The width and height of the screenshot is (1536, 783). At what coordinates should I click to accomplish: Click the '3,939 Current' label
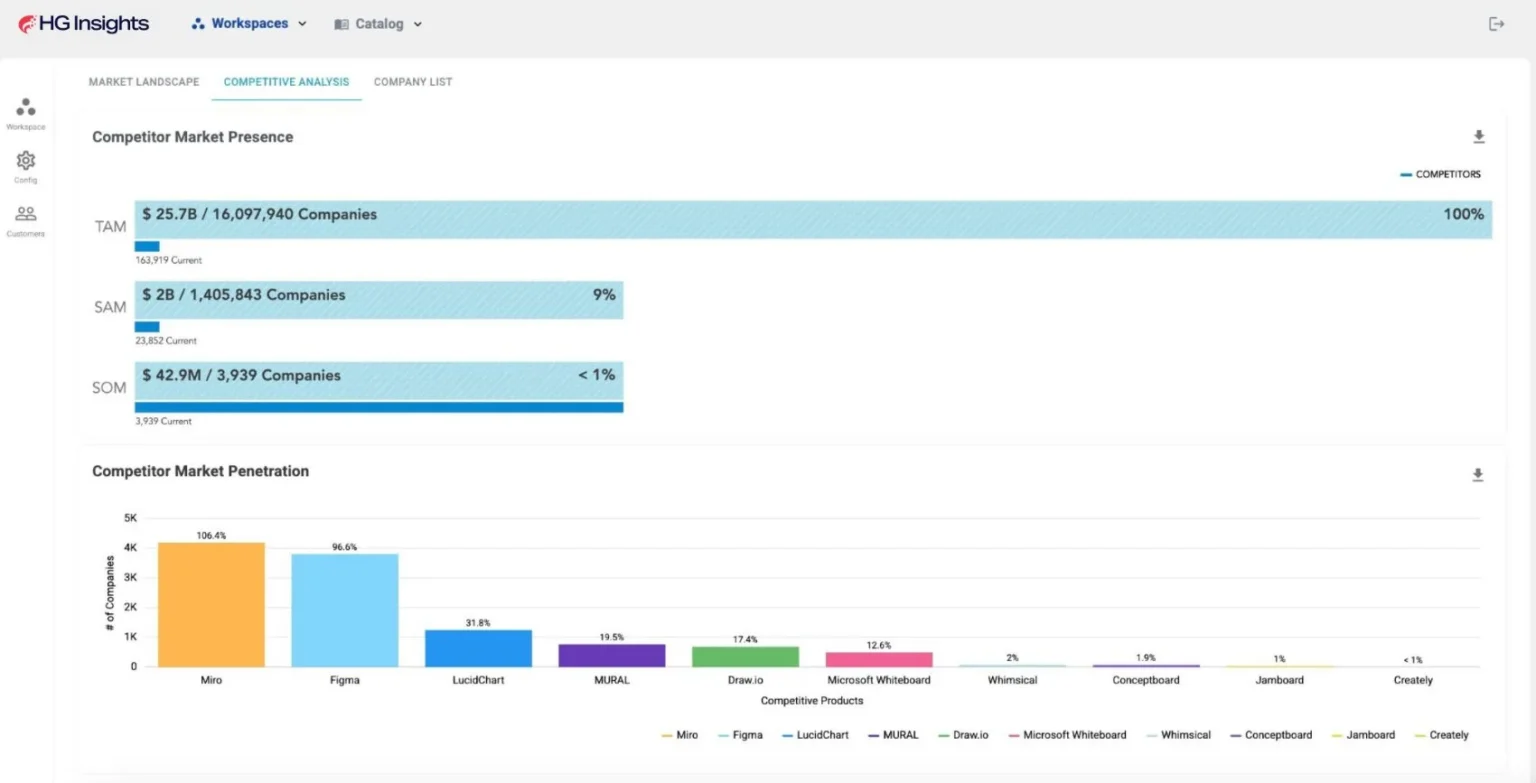164,422
